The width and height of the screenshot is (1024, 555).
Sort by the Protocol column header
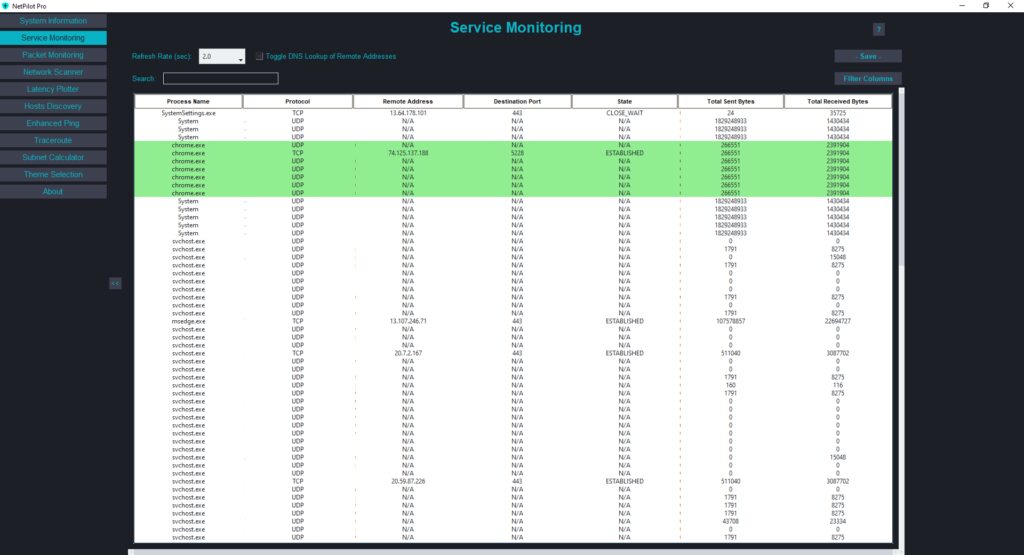[298, 101]
